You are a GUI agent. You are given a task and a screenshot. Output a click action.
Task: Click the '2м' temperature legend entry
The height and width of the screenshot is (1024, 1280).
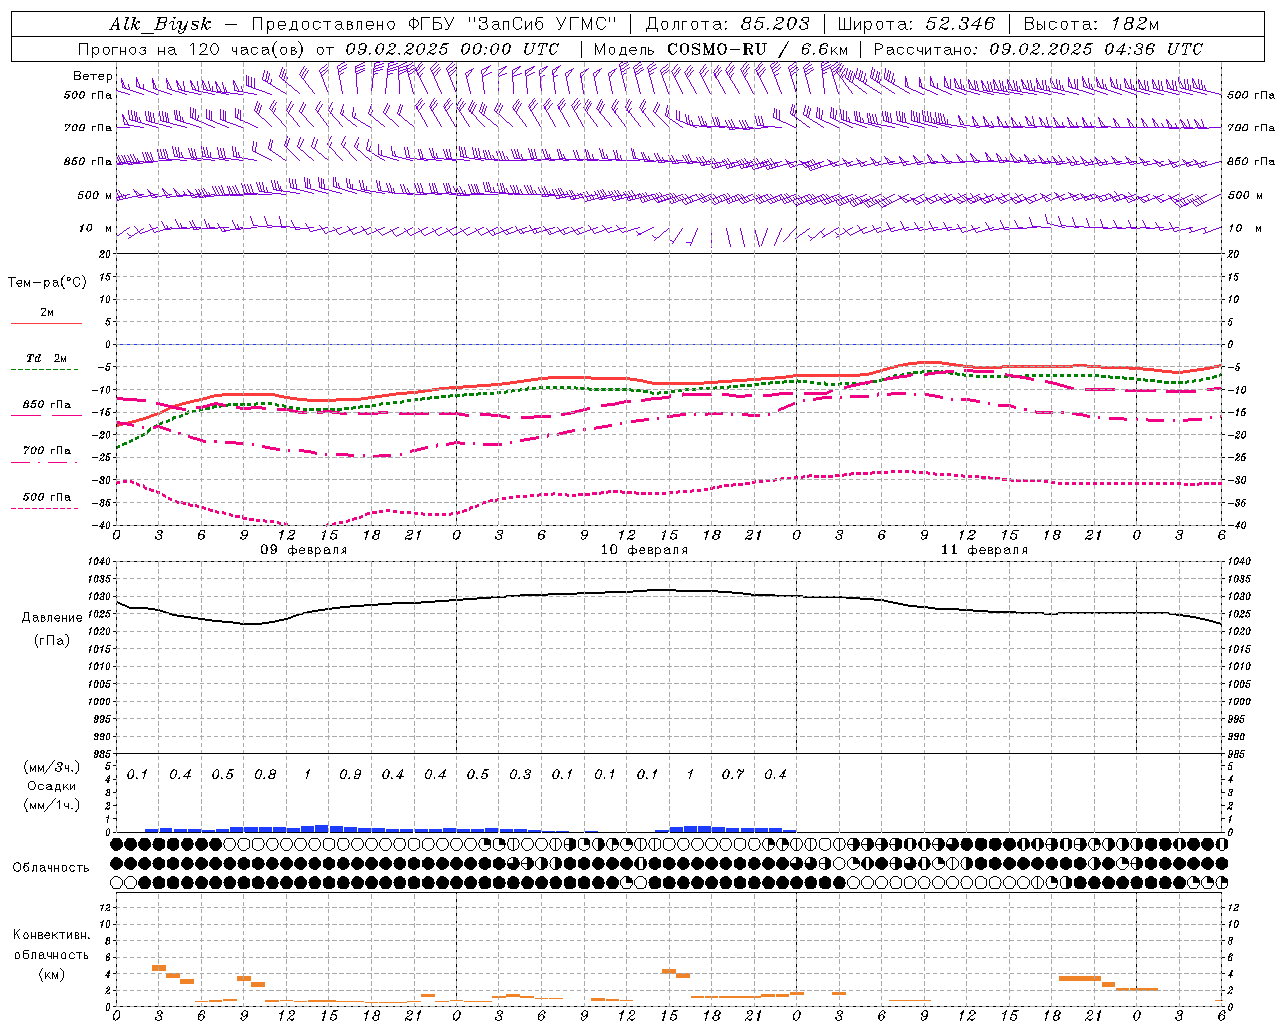pos(47,312)
